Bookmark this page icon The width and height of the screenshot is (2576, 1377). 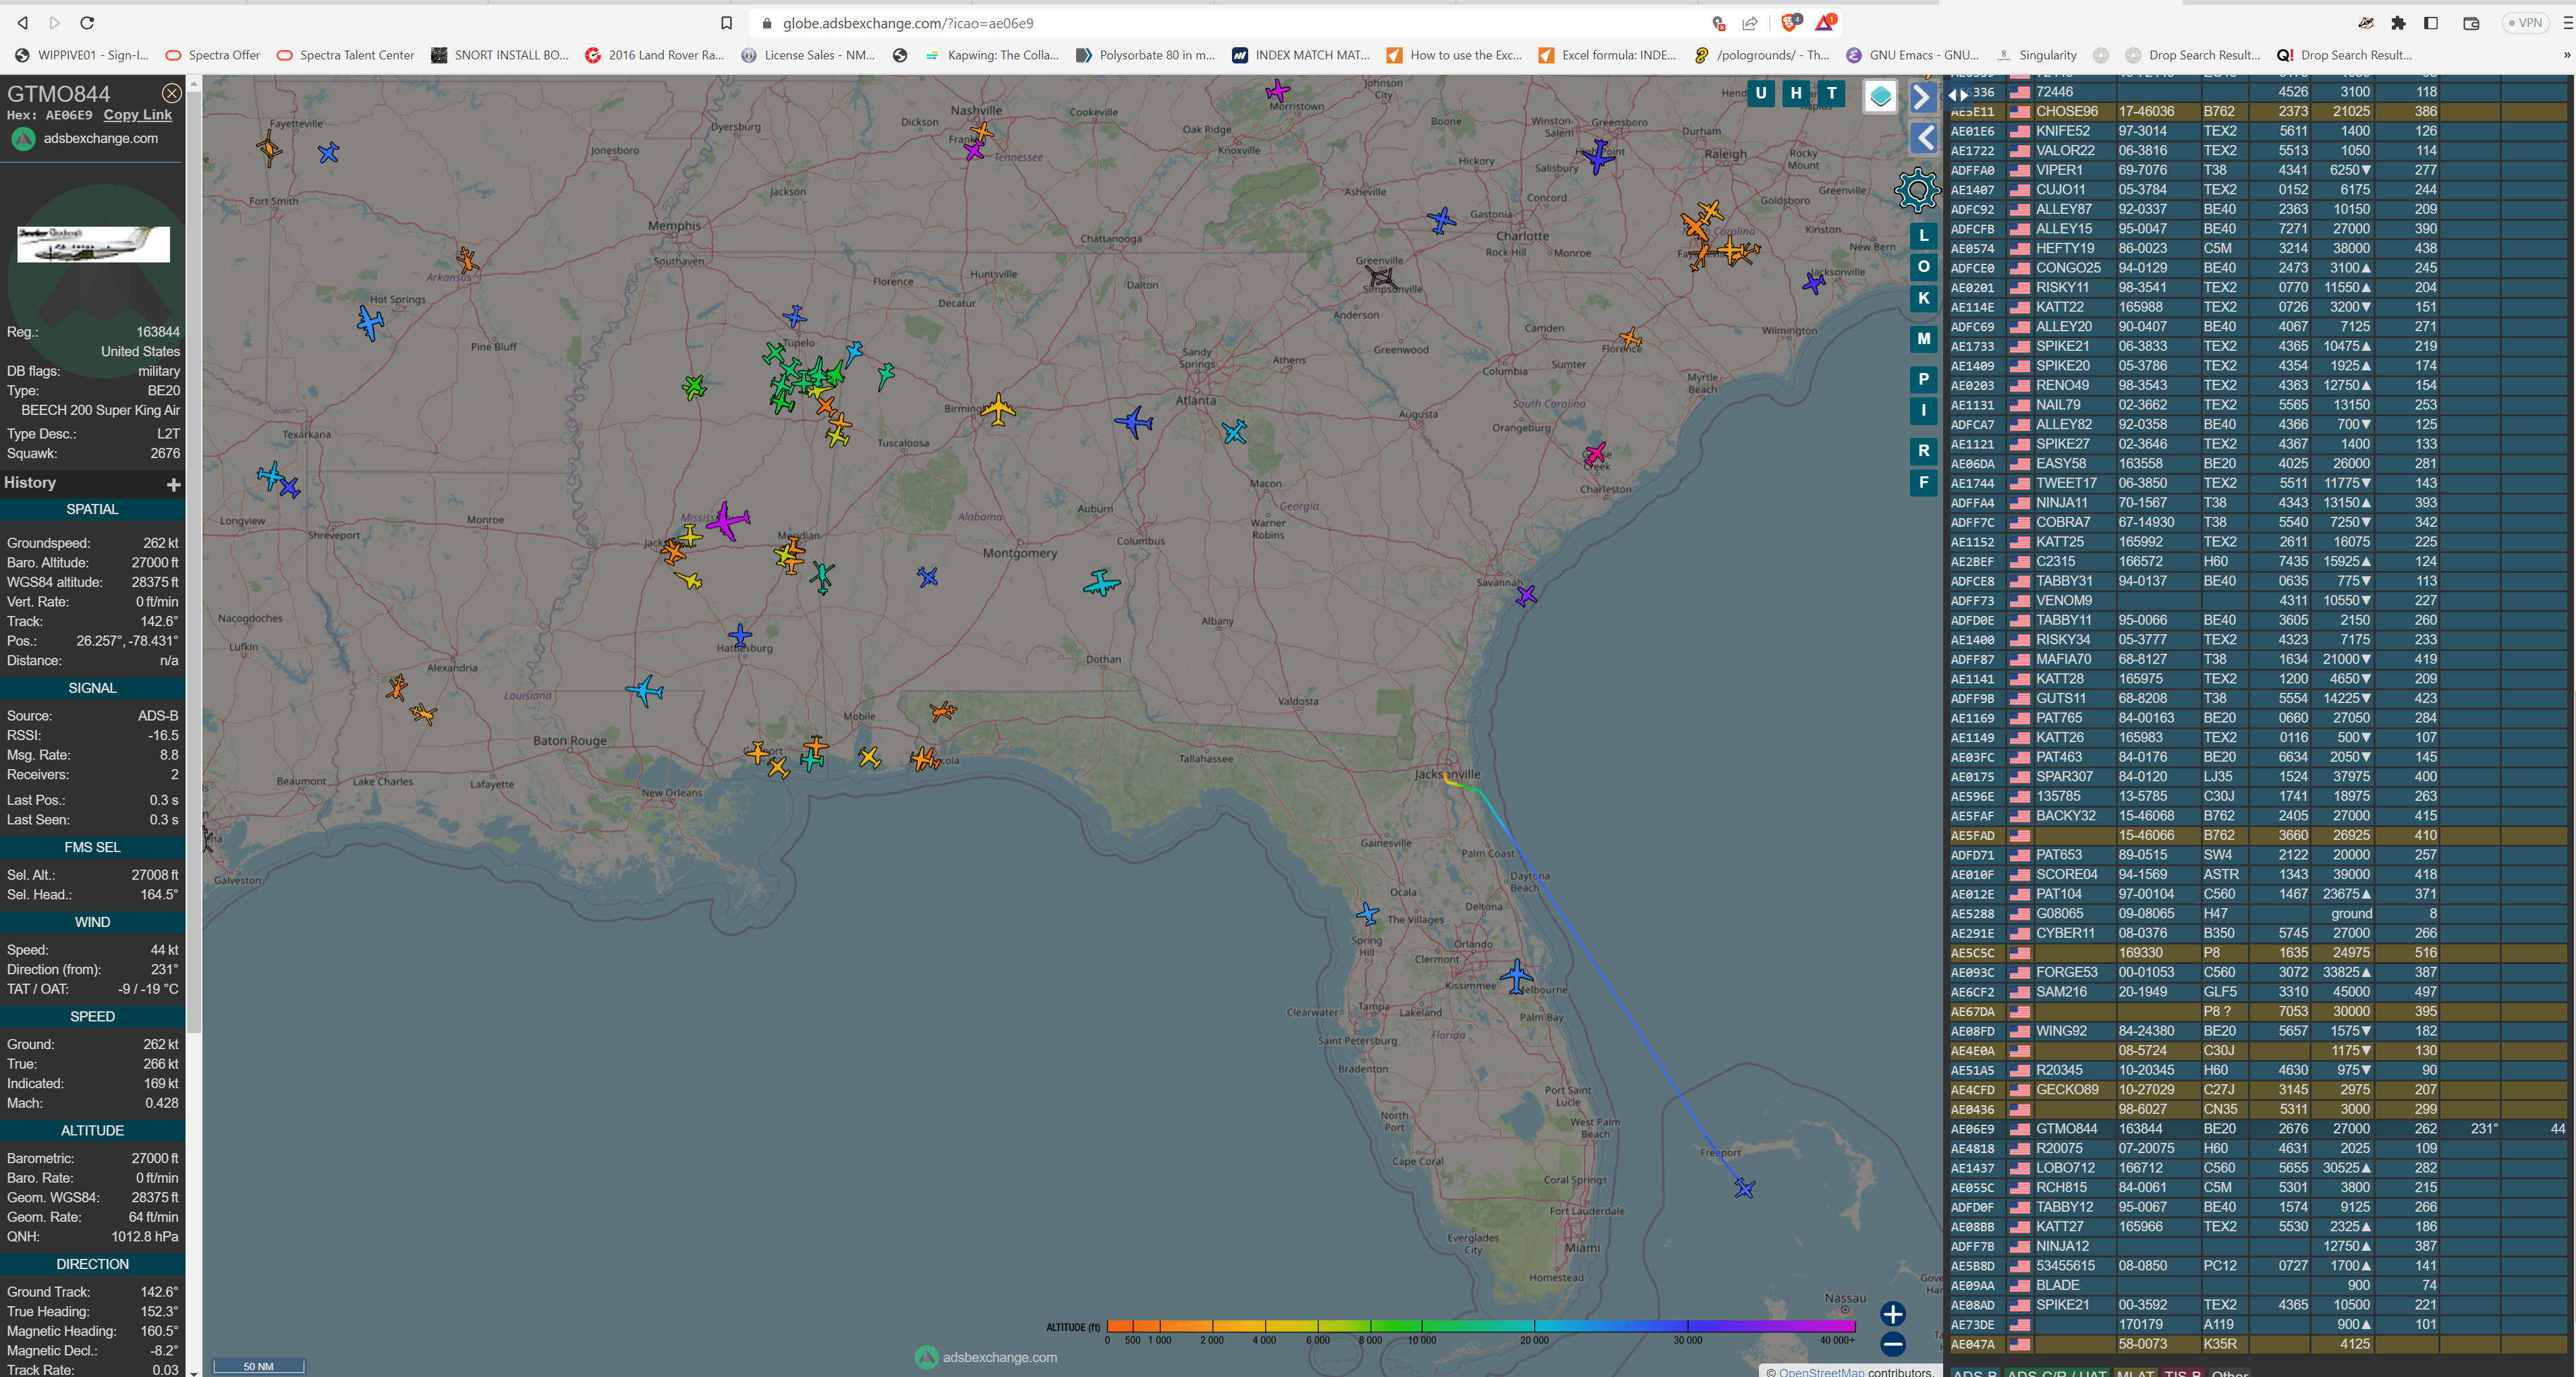coord(726,23)
